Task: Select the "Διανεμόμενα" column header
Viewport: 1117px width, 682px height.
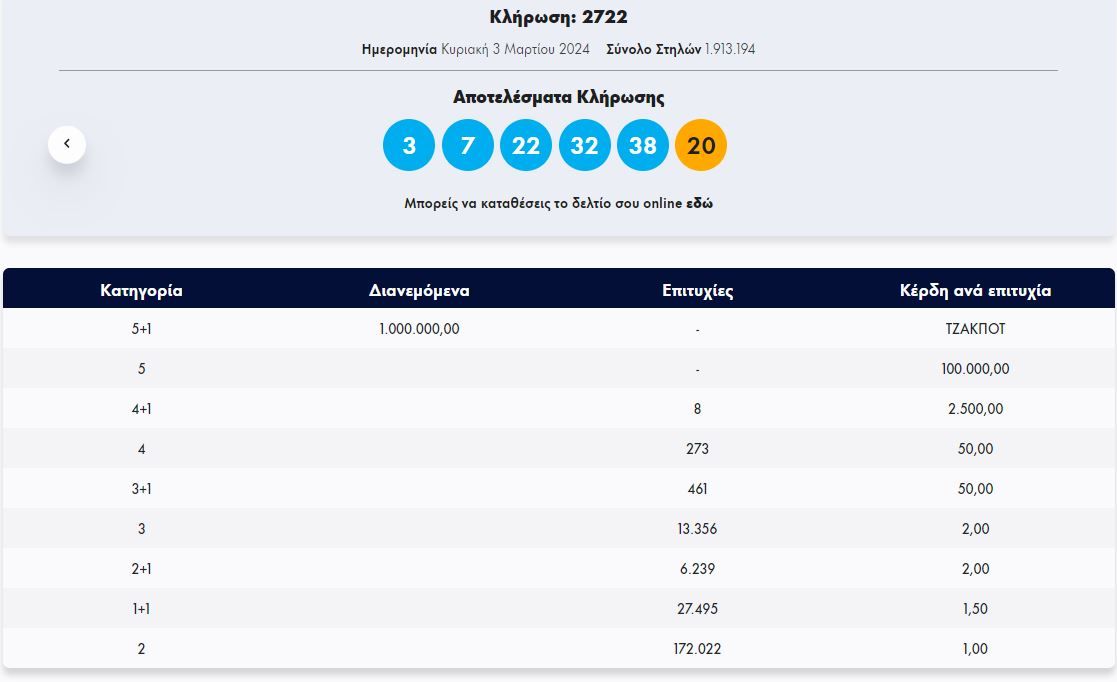Action: coord(419,291)
